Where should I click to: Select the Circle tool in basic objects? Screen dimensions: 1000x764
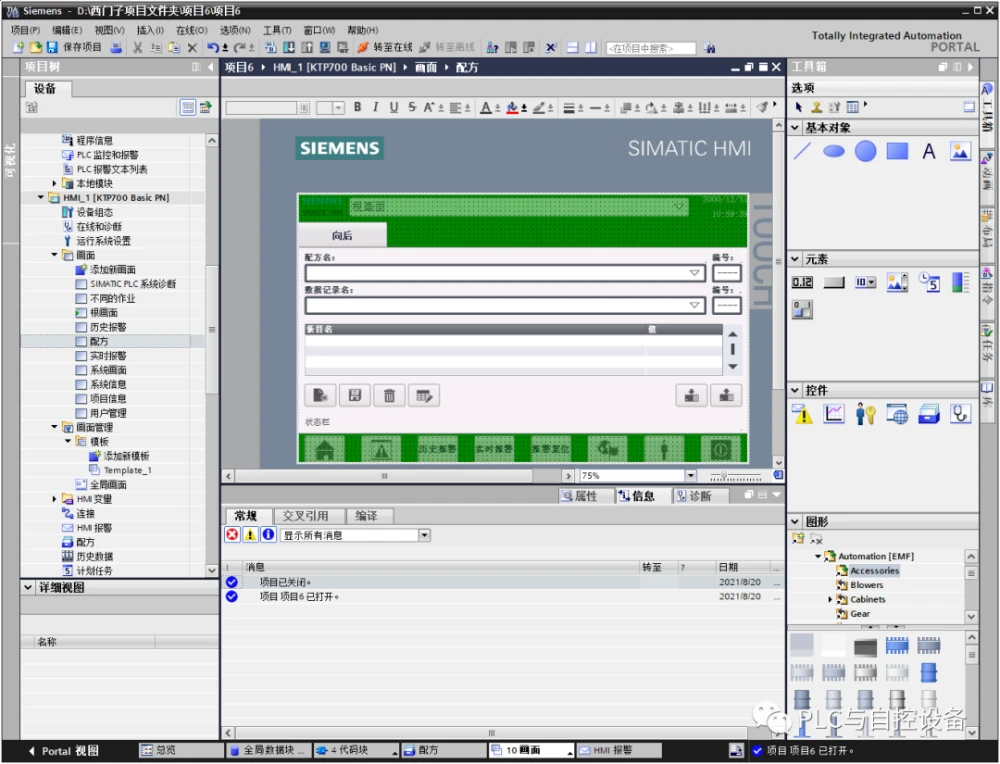pos(865,151)
